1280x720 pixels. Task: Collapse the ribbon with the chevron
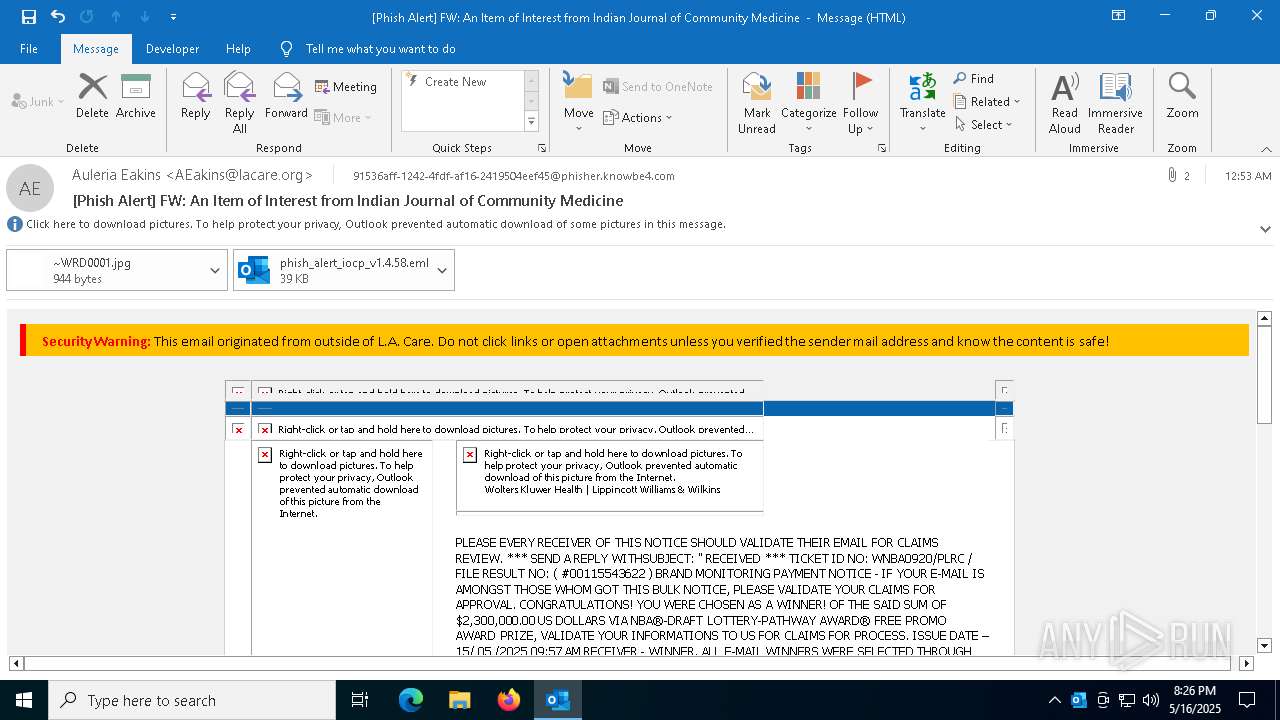[1266, 149]
